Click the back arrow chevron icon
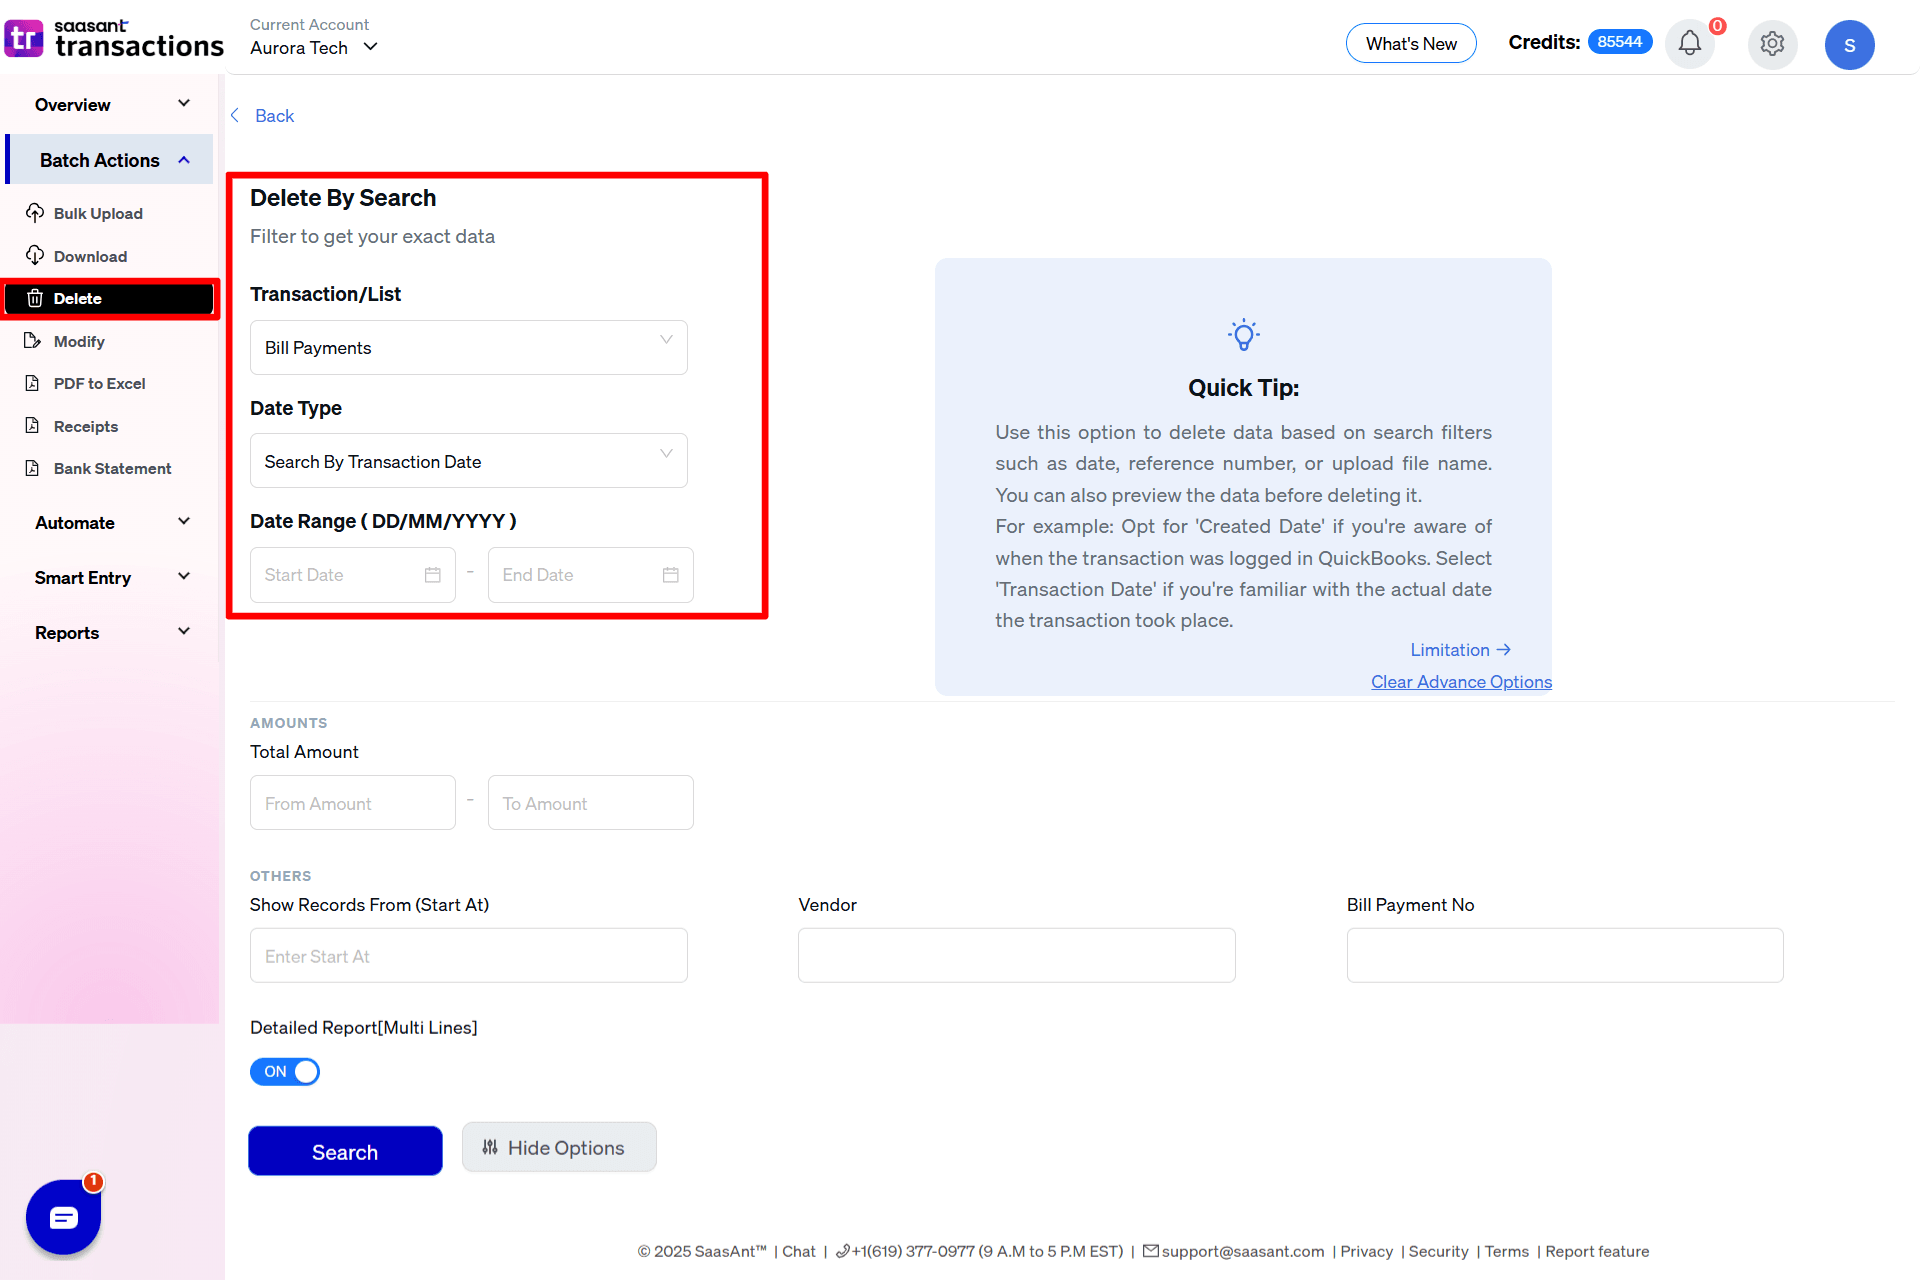 (235, 116)
